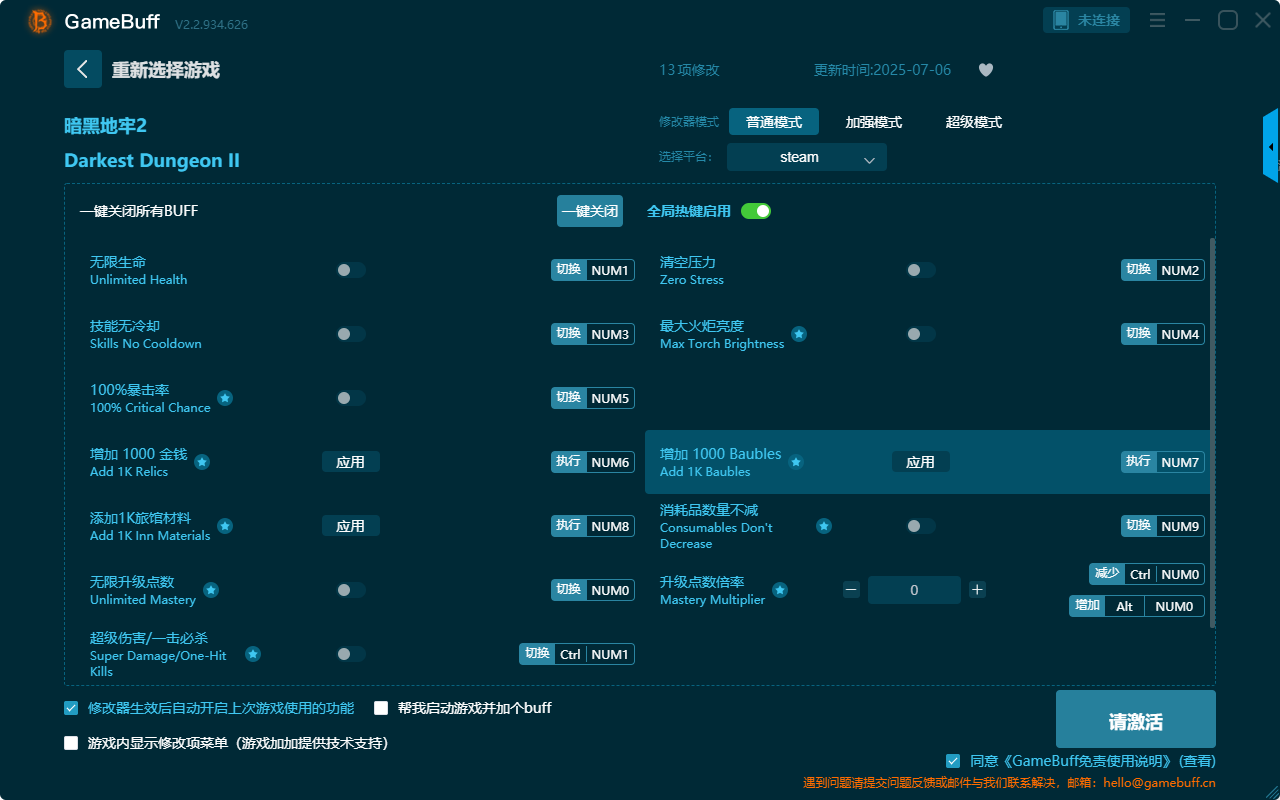
Task: Click the Mastery Multiplier value field
Action: click(914, 590)
